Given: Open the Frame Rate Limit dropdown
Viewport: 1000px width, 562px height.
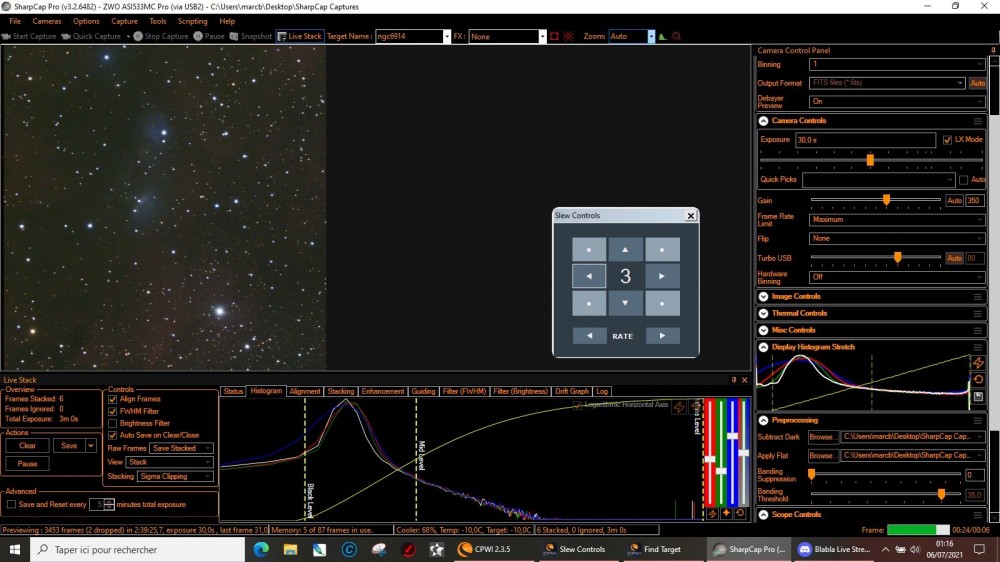Looking at the screenshot, I should pyautogui.click(x=897, y=219).
